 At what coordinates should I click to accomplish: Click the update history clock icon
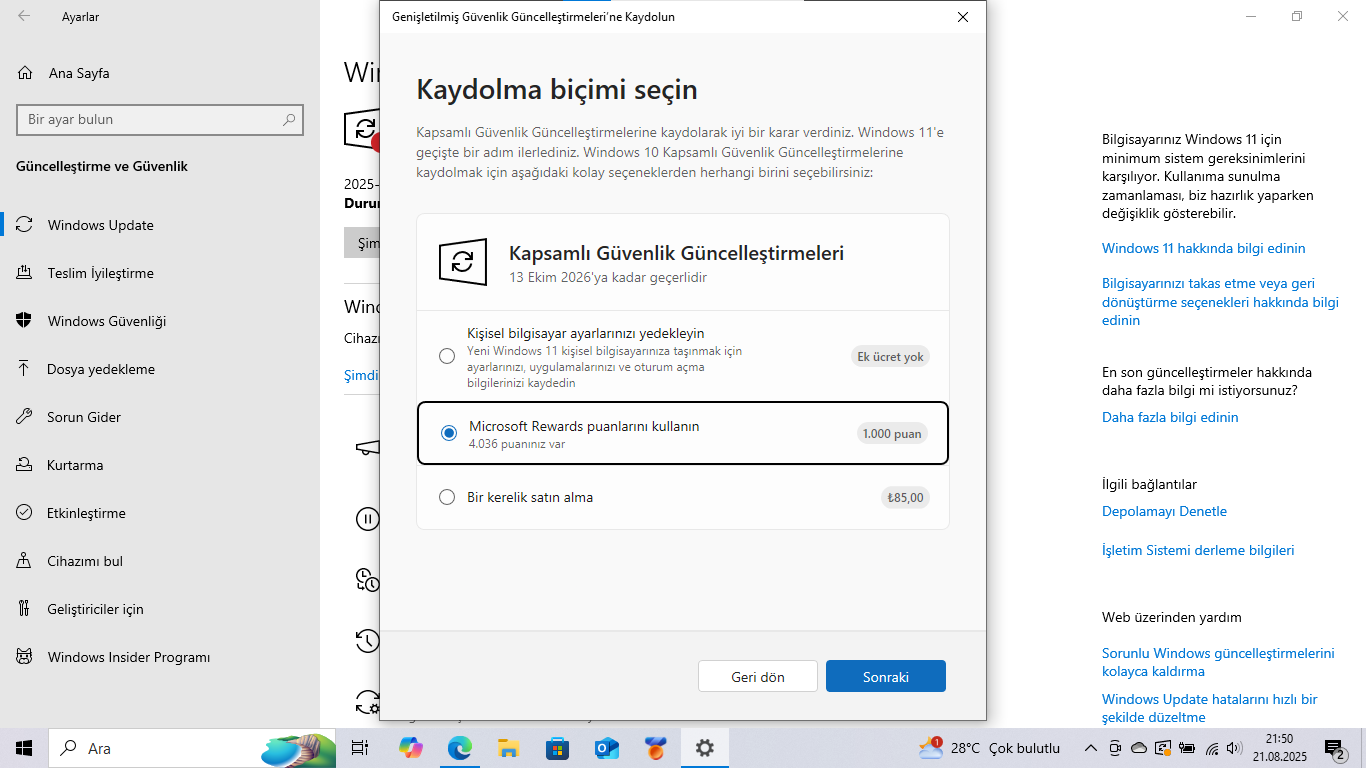(367, 639)
